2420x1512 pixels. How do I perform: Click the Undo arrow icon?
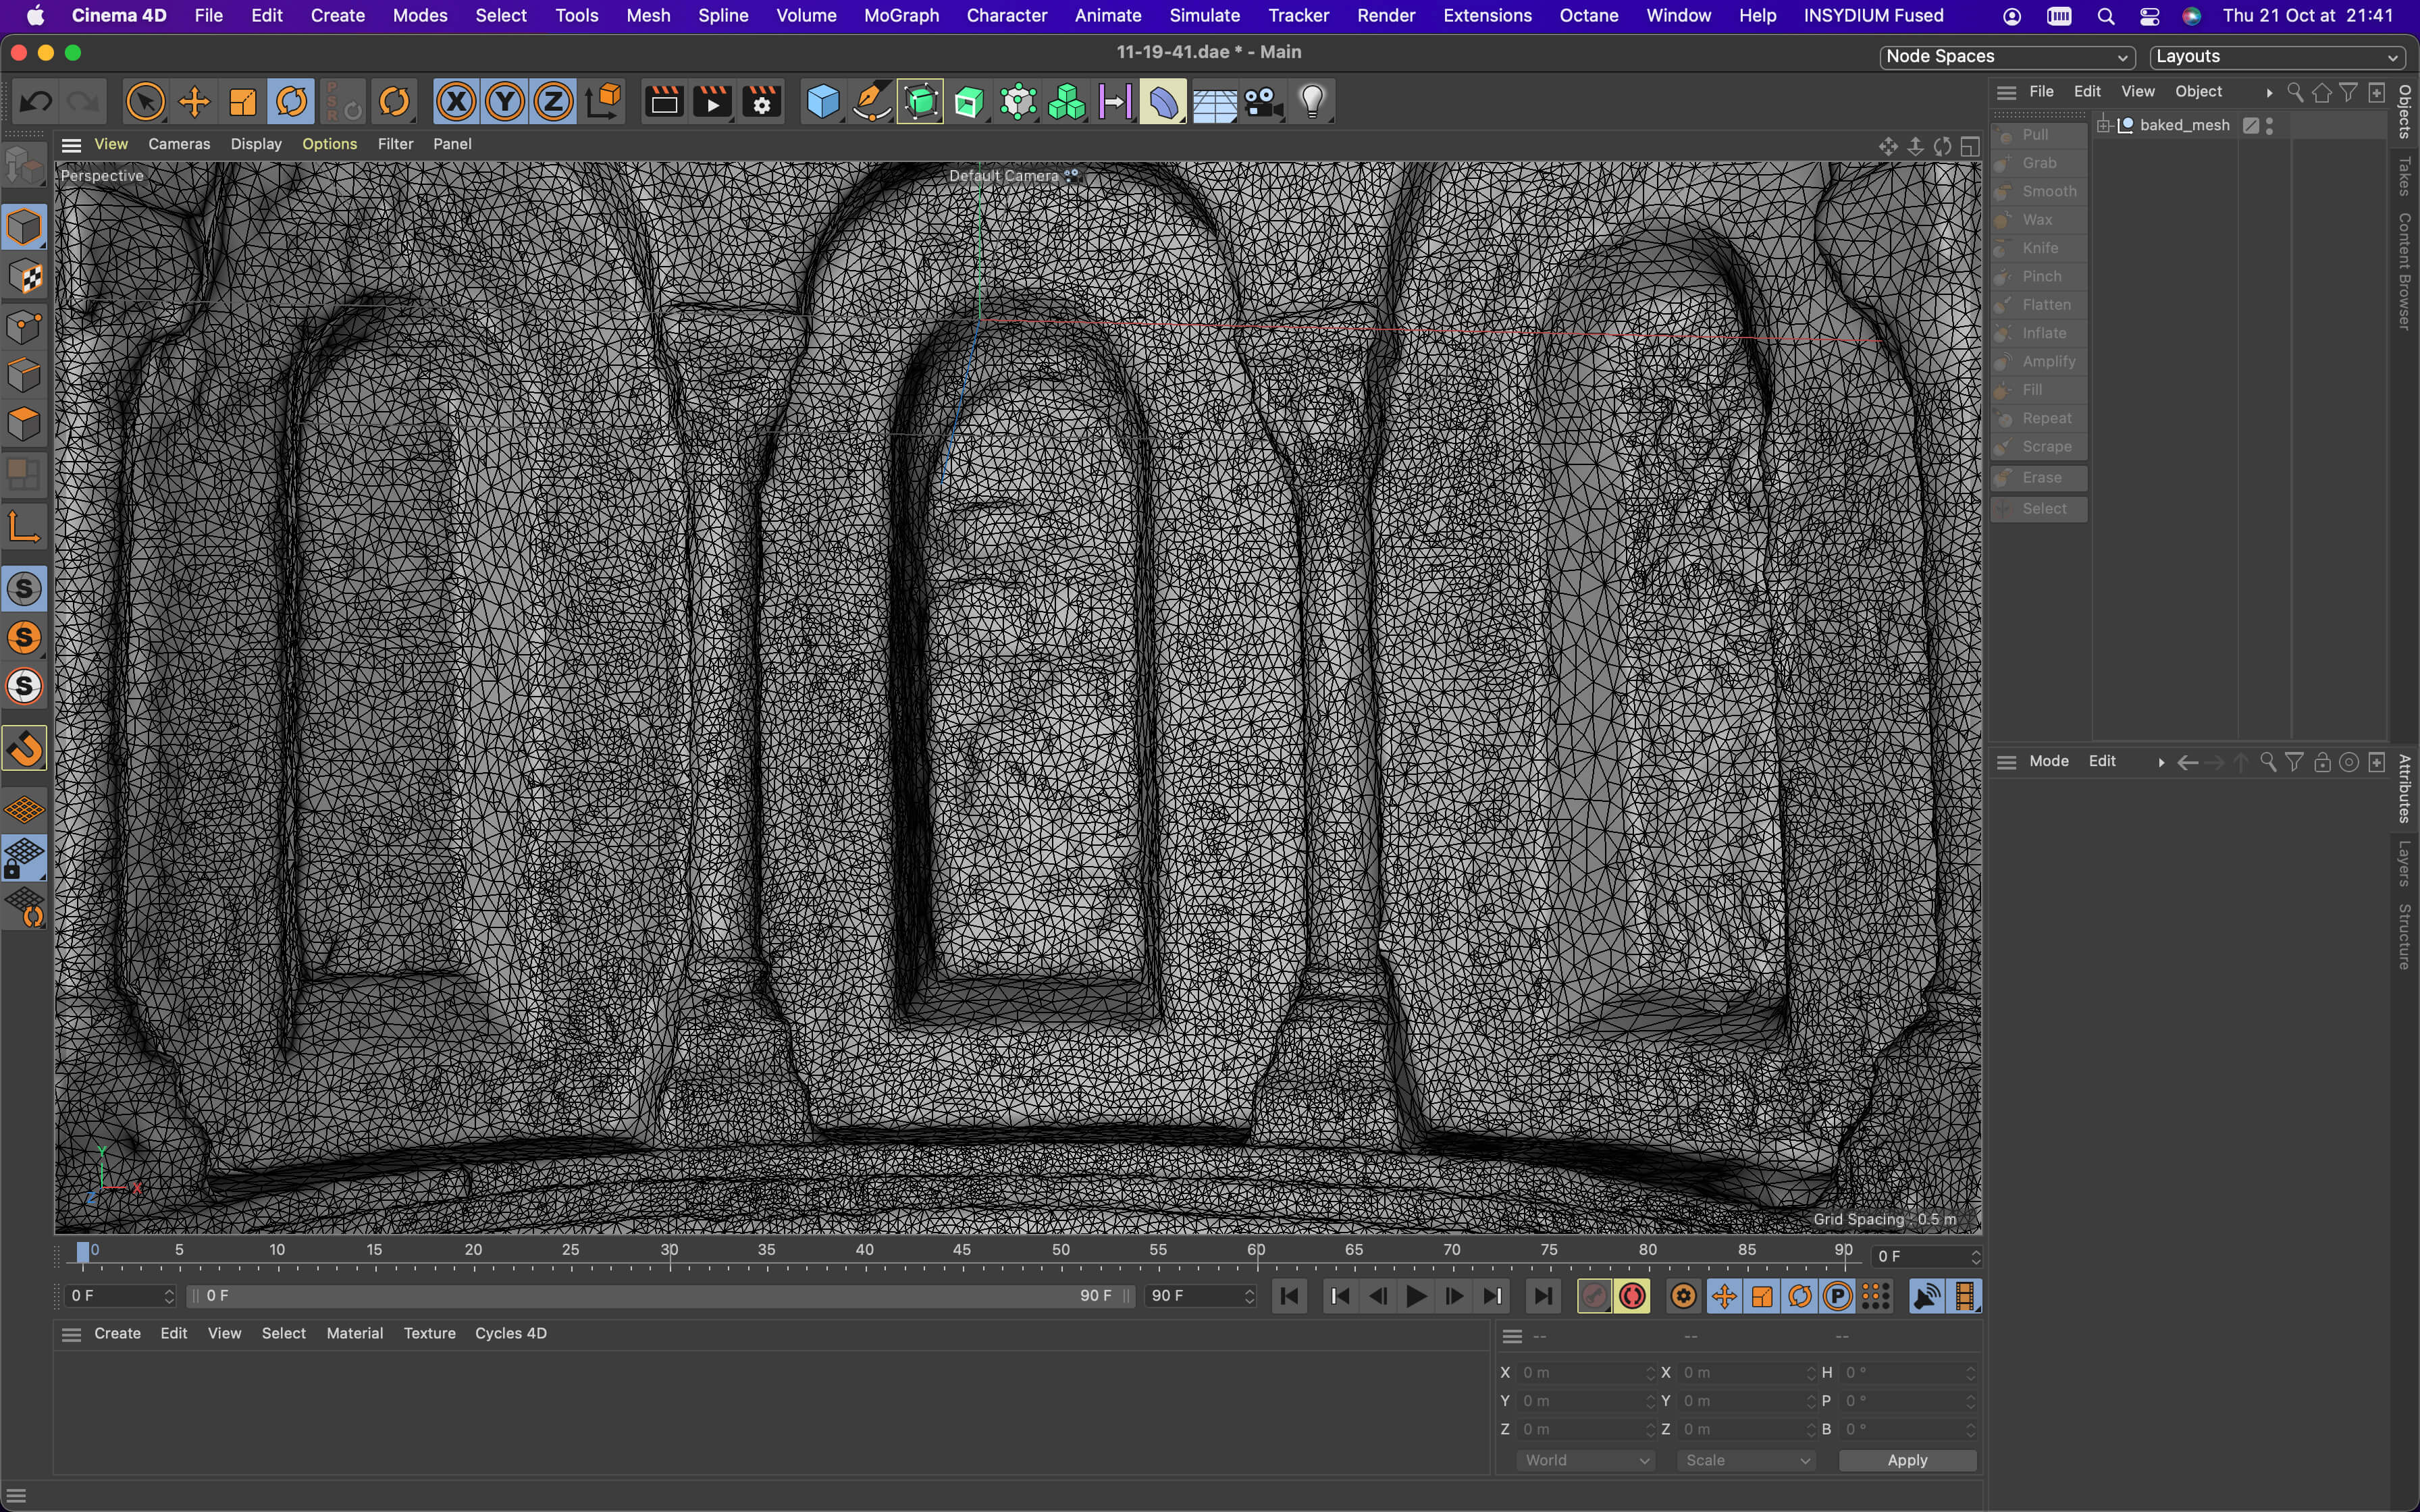pos(36,102)
